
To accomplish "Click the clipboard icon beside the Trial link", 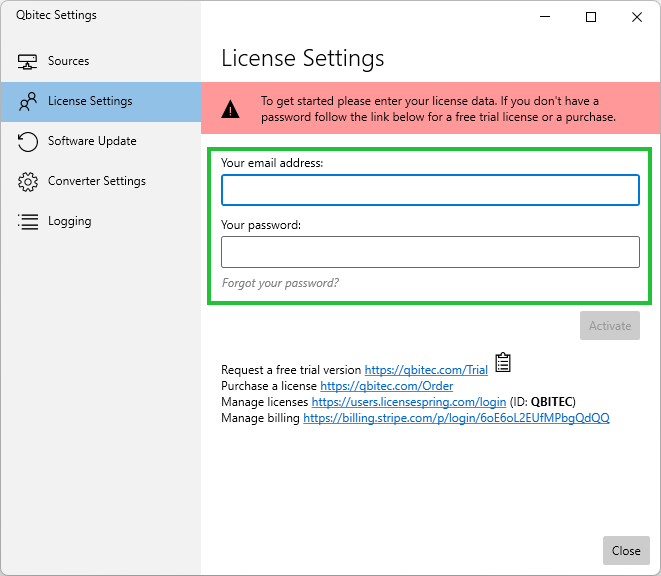I will tap(503, 362).
